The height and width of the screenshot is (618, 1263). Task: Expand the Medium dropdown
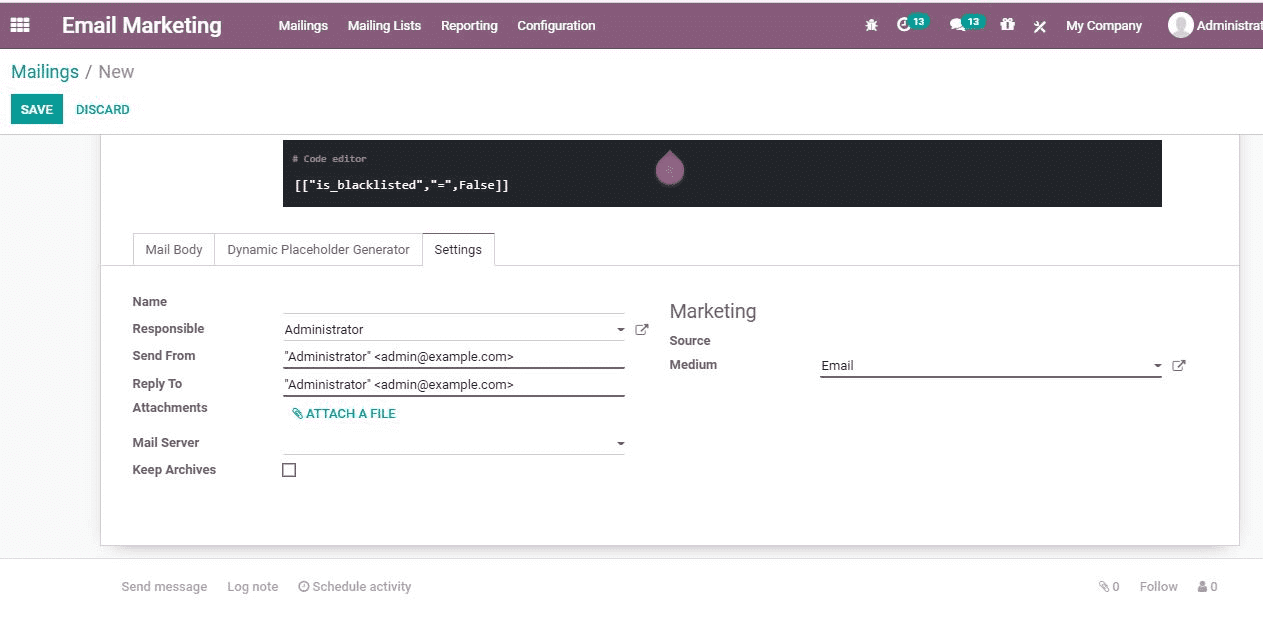pyautogui.click(x=1157, y=366)
